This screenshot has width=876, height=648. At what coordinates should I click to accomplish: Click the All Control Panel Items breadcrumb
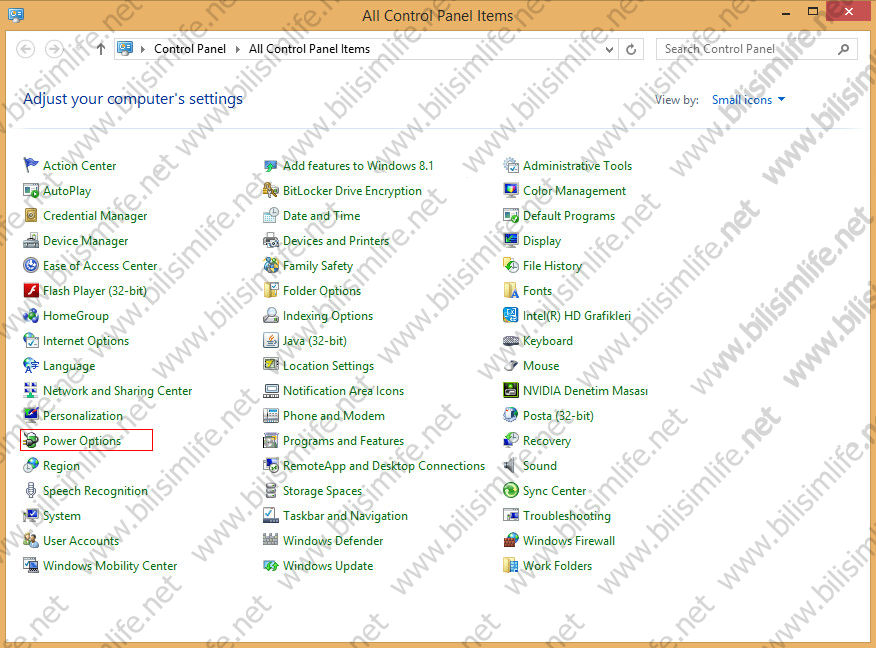(x=309, y=49)
